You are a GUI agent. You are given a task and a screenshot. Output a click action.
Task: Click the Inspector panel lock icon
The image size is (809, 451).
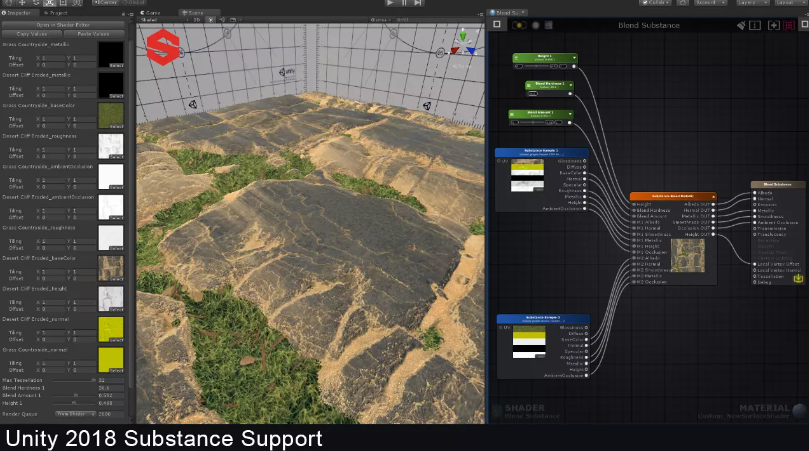[123, 13]
